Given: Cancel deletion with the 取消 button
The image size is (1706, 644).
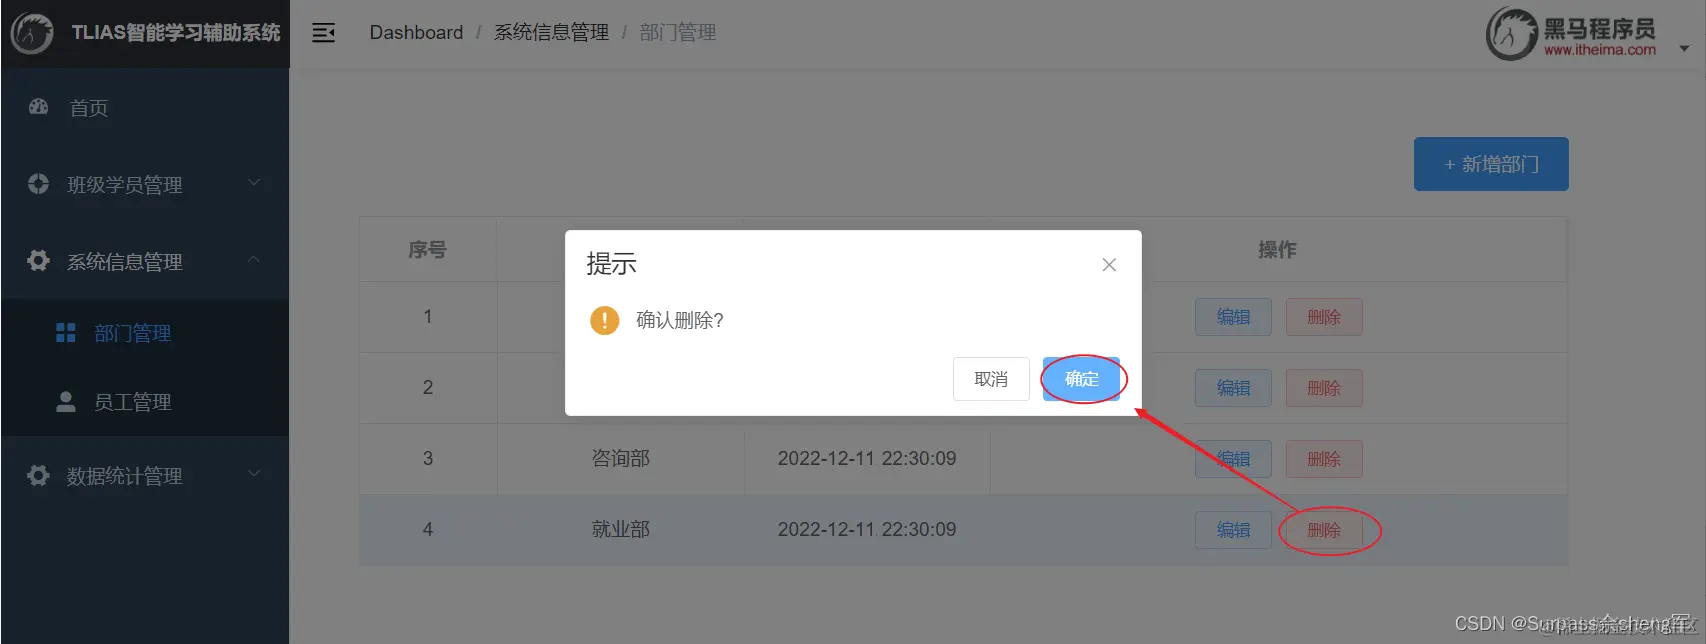Looking at the screenshot, I should point(991,379).
